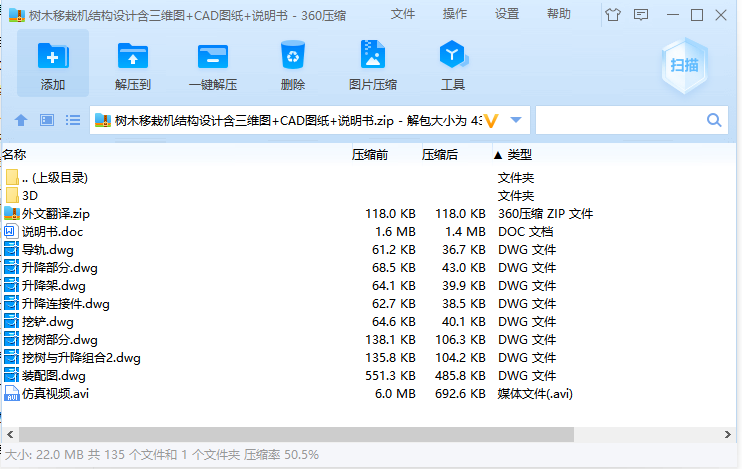Go up one directory with the up arrow
The height and width of the screenshot is (469, 742).
coord(21,120)
